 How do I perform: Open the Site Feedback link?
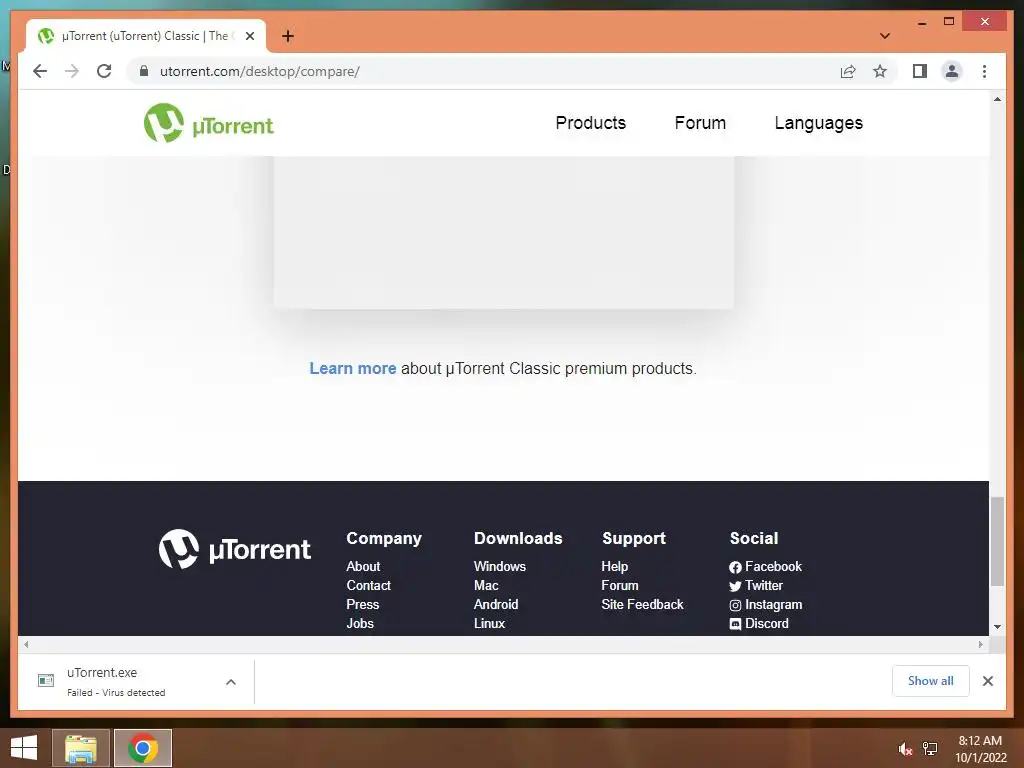(x=642, y=604)
